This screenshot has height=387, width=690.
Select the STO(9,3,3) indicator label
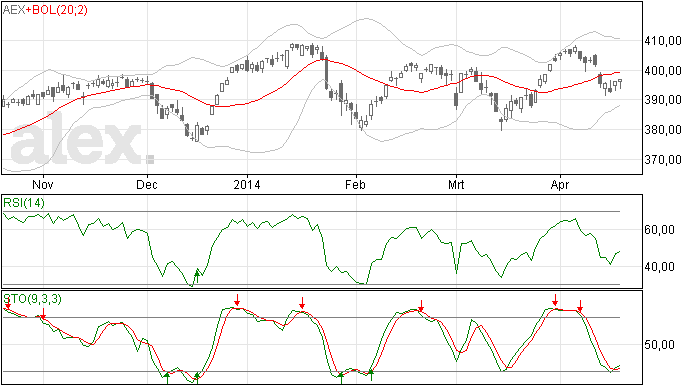tap(33, 299)
